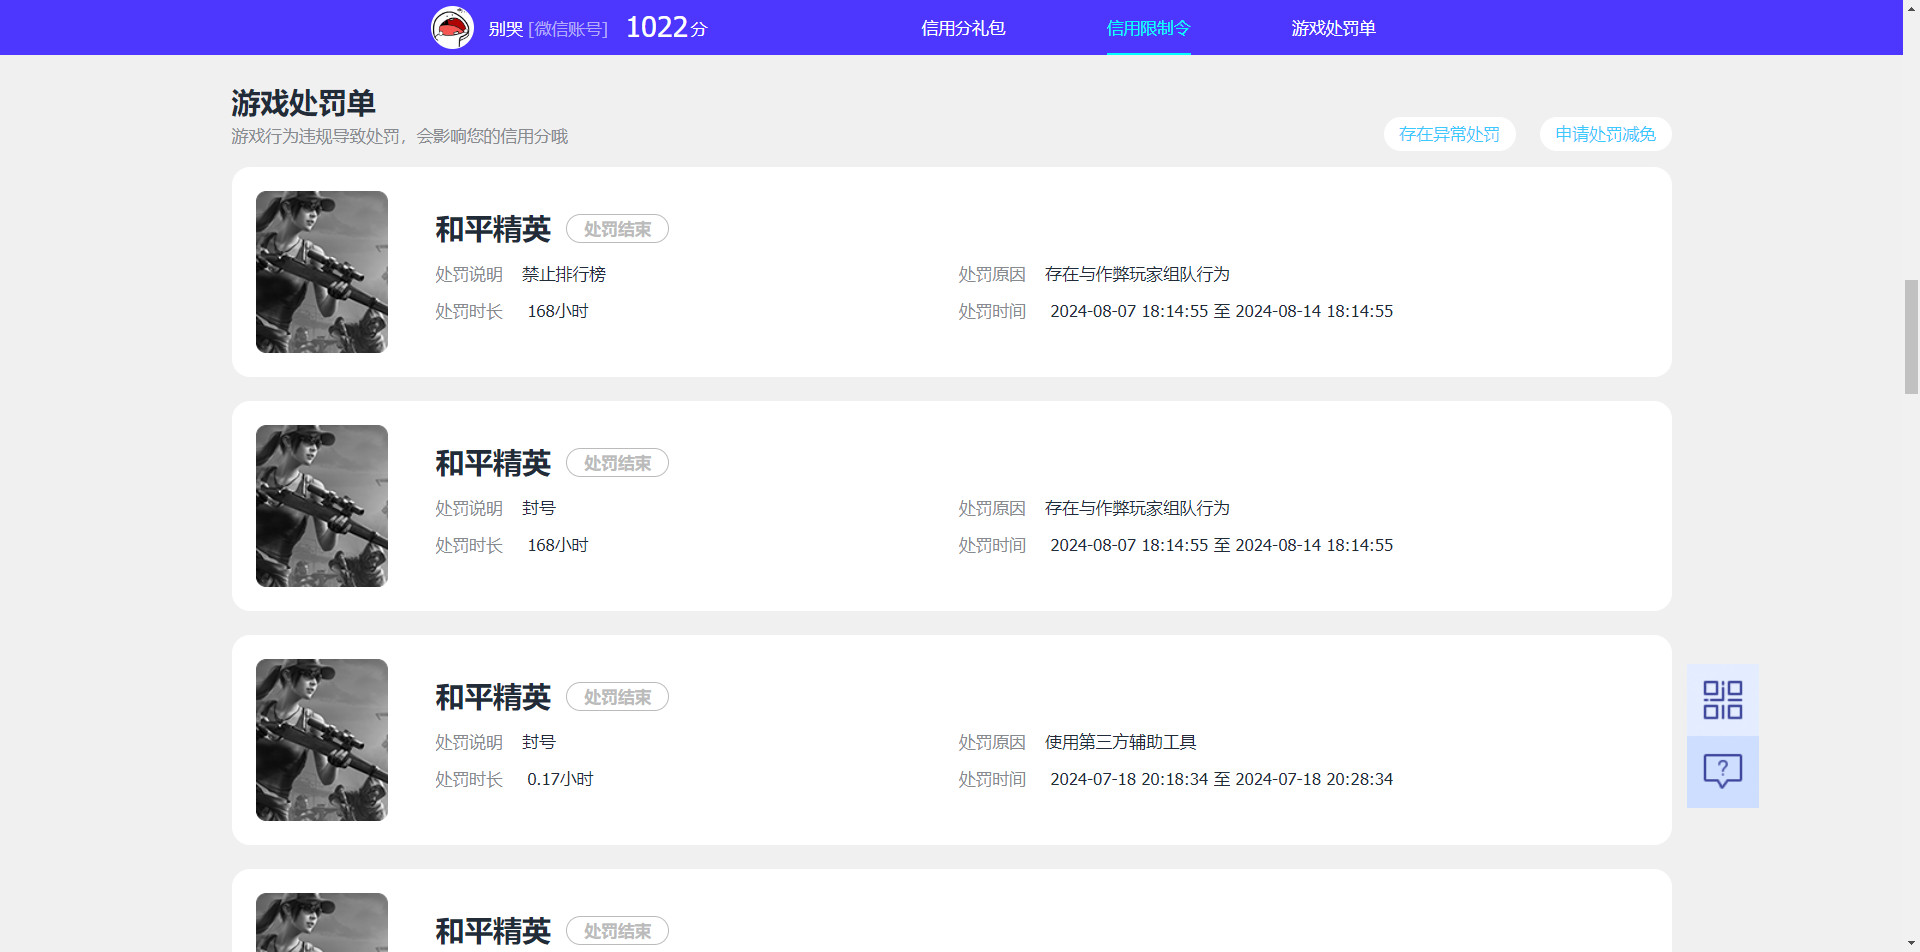The height and width of the screenshot is (952, 1920).
Task: Click 处罚结束 badge on 禁止排行榜 record
Action: pos(617,229)
